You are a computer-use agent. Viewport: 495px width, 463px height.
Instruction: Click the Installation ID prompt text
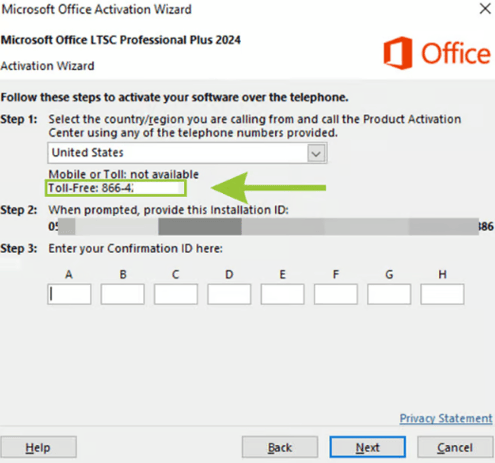pos(168,210)
